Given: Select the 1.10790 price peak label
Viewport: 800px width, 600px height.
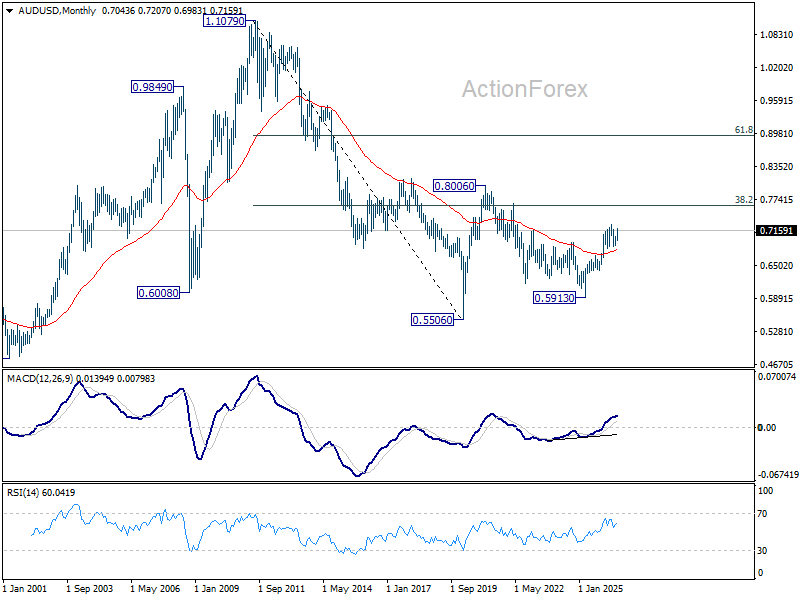Looking at the screenshot, I should point(224,21).
